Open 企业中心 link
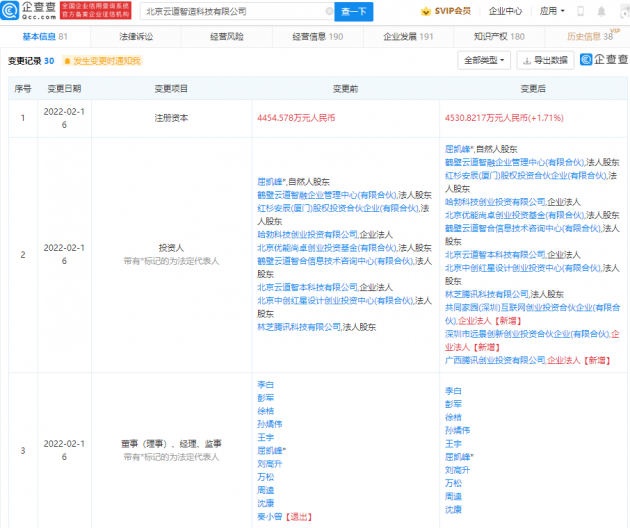Viewport: 630px width, 528px height. (x=505, y=11)
